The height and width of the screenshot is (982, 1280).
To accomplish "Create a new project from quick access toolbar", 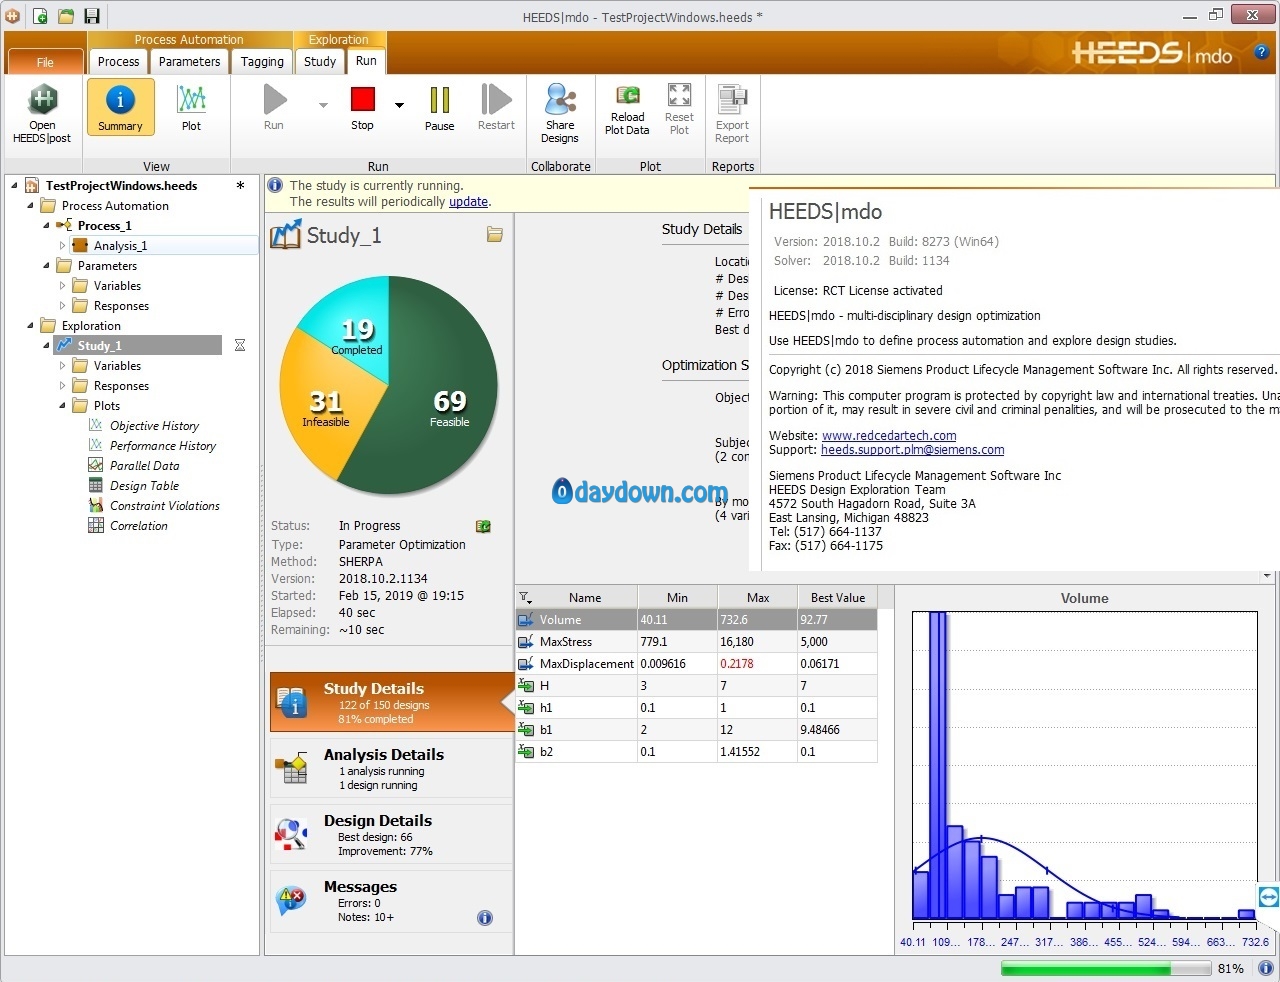I will pyautogui.click(x=41, y=16).
